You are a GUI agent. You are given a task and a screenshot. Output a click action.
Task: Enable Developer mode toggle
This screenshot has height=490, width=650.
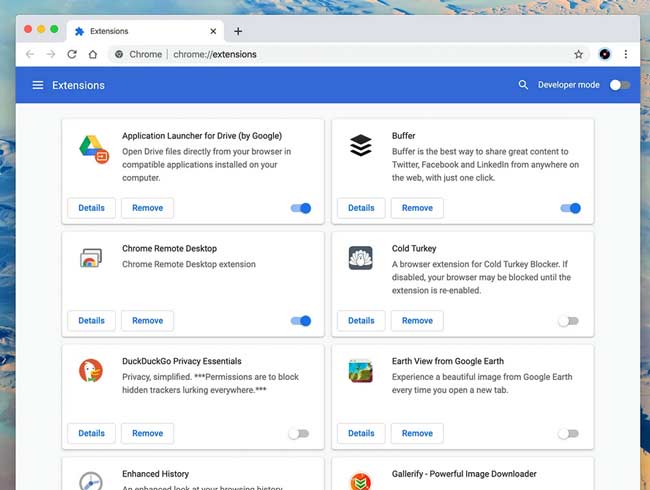point(620,85)
